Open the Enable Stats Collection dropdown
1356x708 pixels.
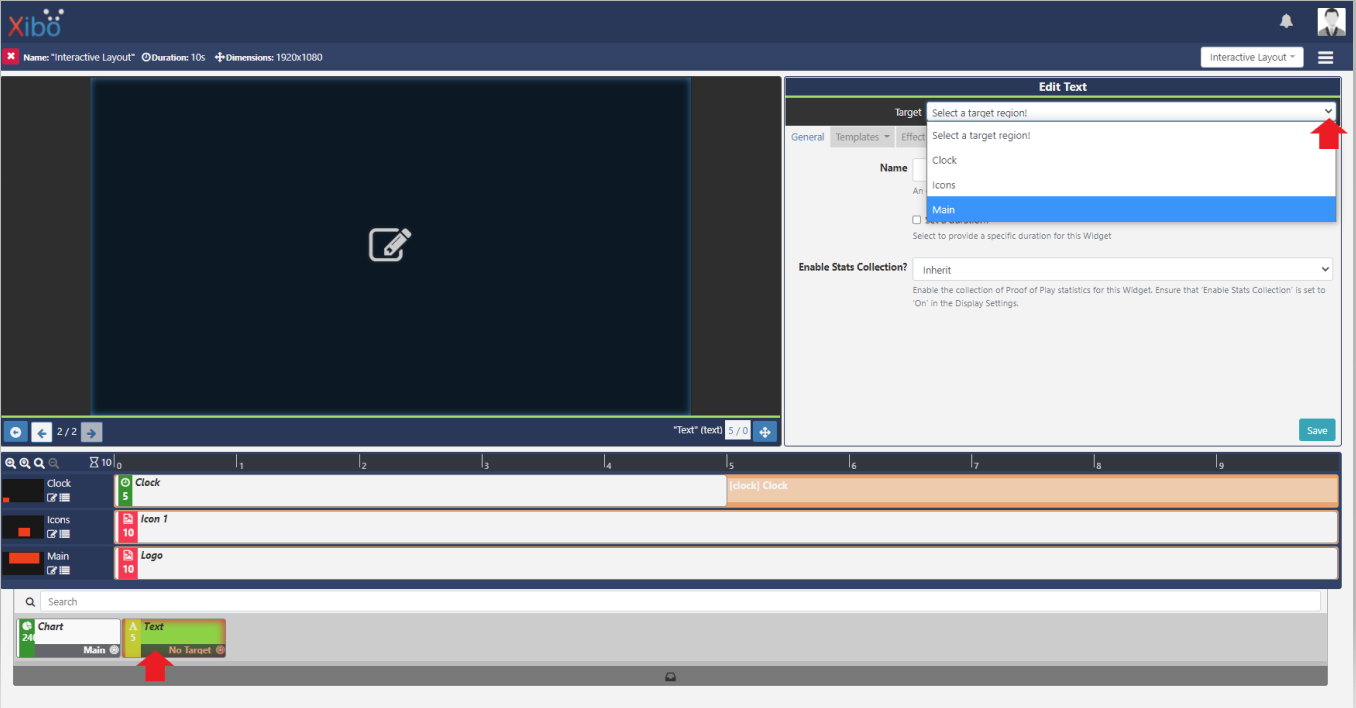[x=1122, y=270]
